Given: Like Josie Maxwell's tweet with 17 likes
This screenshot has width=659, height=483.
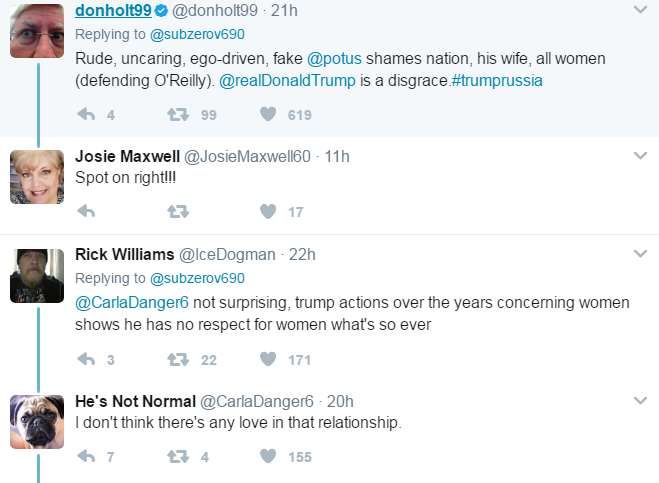Looking at the screenshot, I should coord(268,211).
